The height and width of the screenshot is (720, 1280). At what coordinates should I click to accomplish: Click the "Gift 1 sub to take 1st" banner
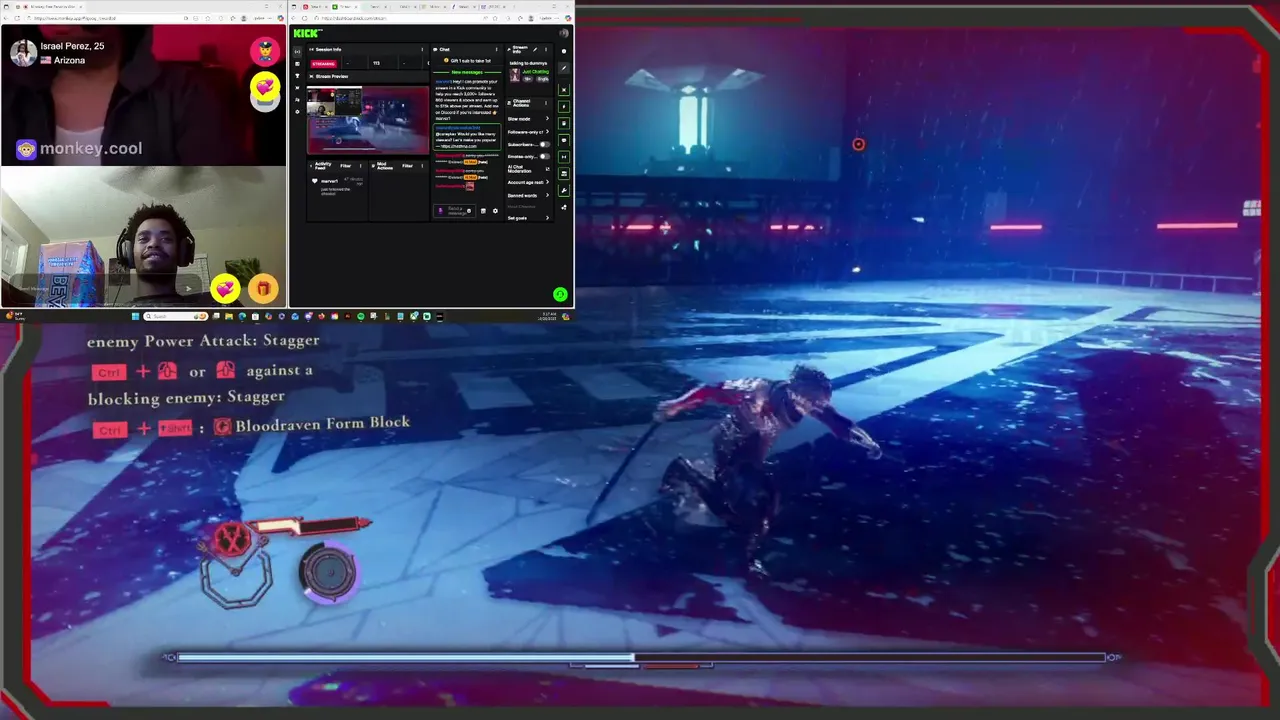[x=467, y=61]
